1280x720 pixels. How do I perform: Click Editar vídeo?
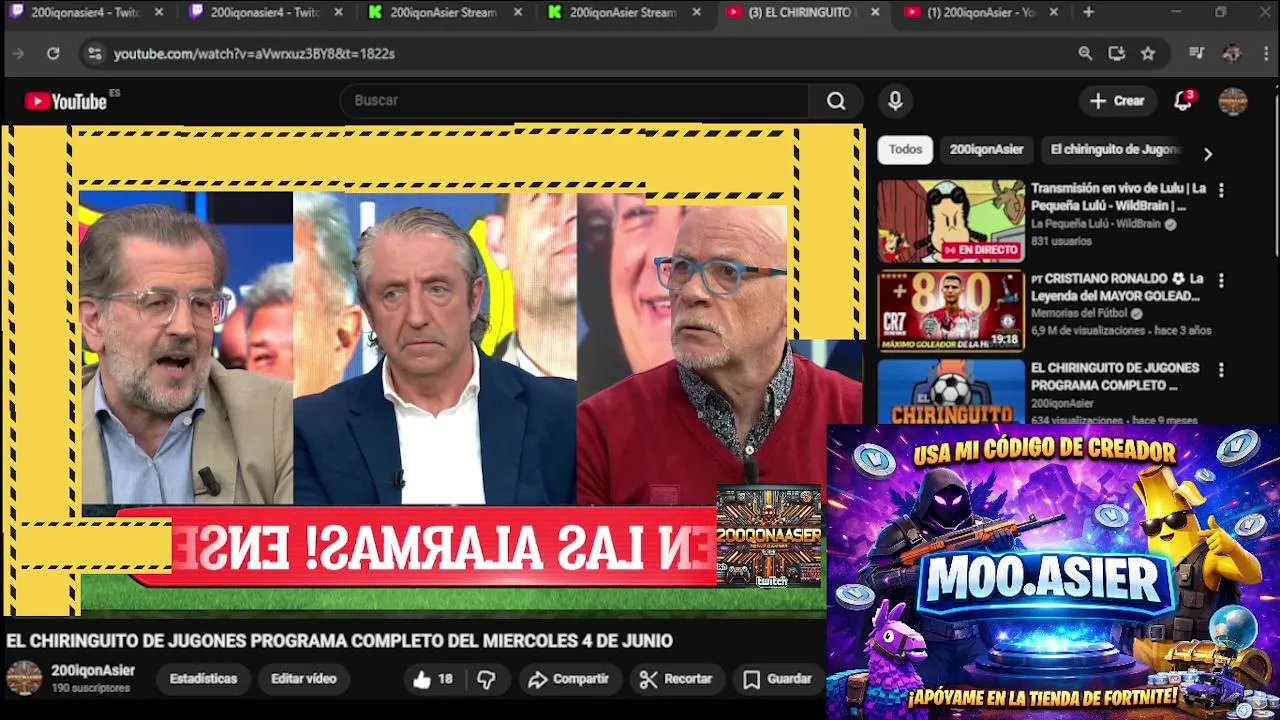pyautogui.click(x=303, y=679)
